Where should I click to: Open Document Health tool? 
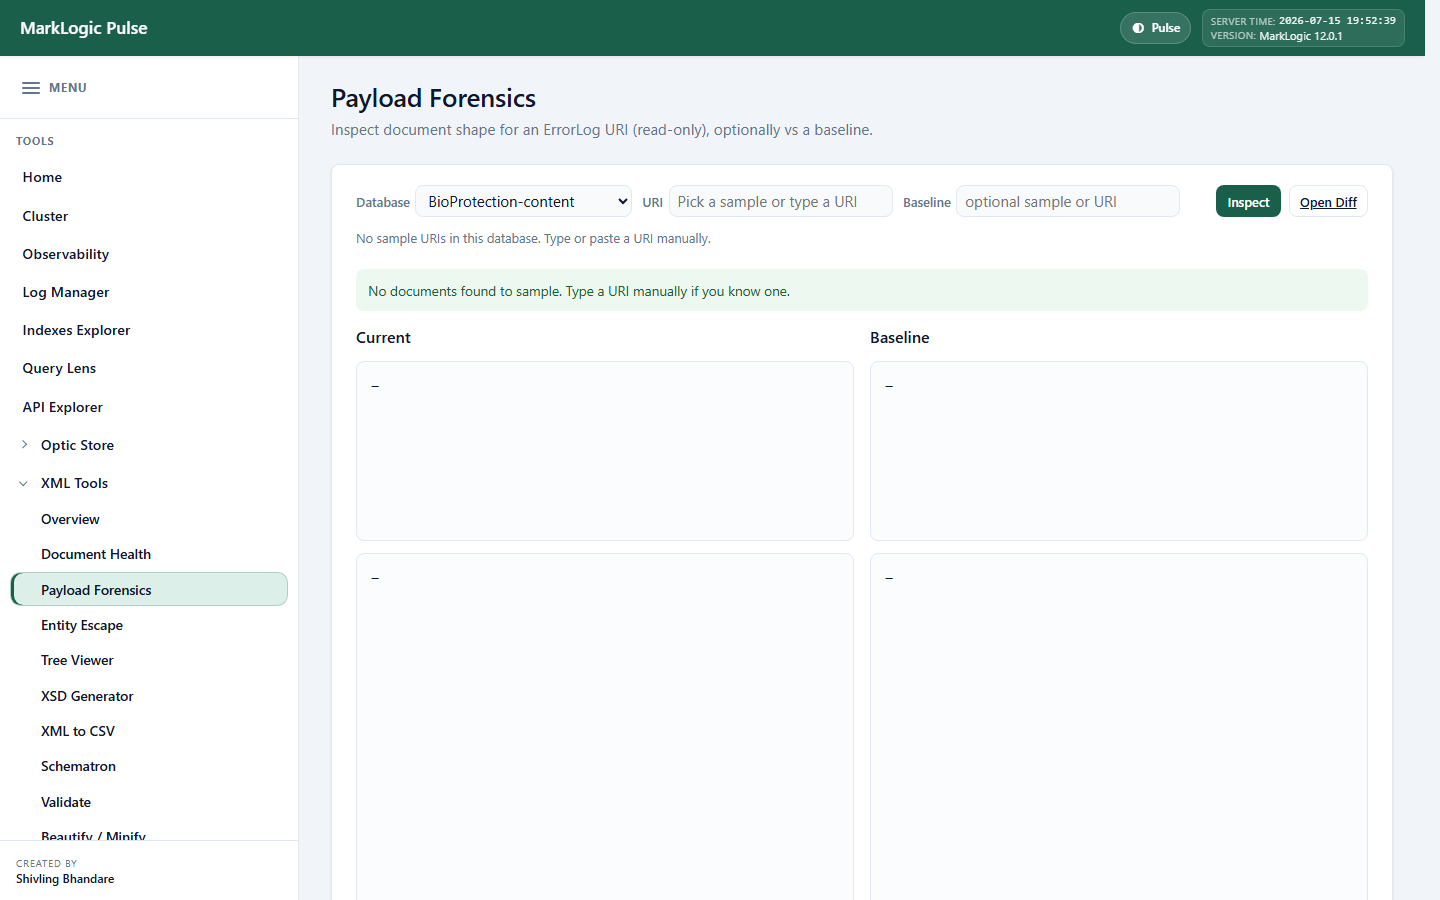pos(96,554)
